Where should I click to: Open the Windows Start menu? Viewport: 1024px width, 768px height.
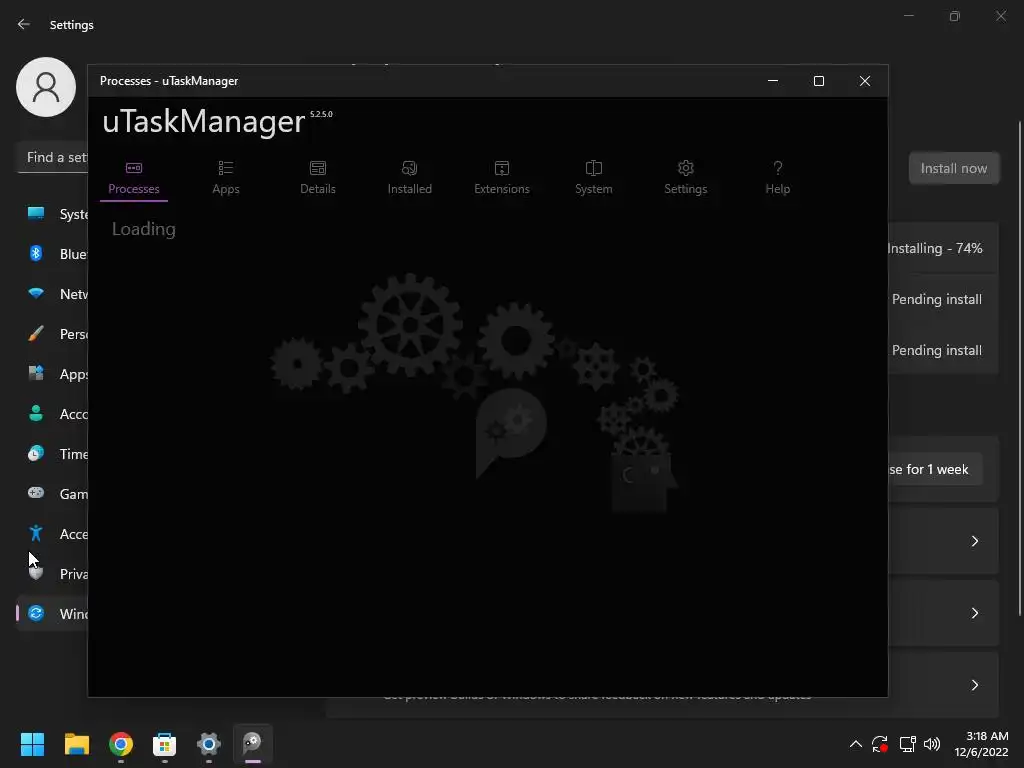pyautogui.click(x=32, y=744)
